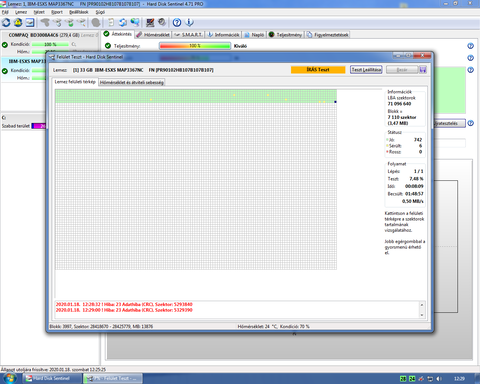The image size is (480, 384).
Task: Click the tray temperature icon showing 24
Action: tap(412, 379)
